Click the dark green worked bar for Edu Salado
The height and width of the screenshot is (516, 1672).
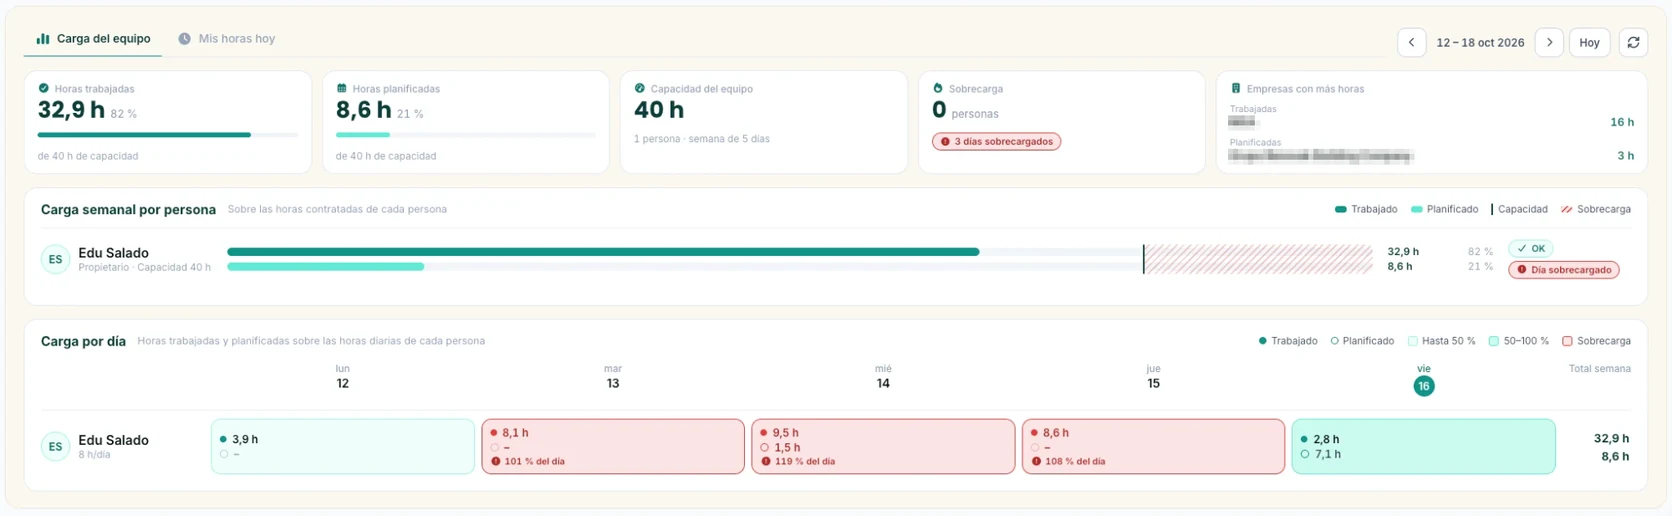[603, 252]
